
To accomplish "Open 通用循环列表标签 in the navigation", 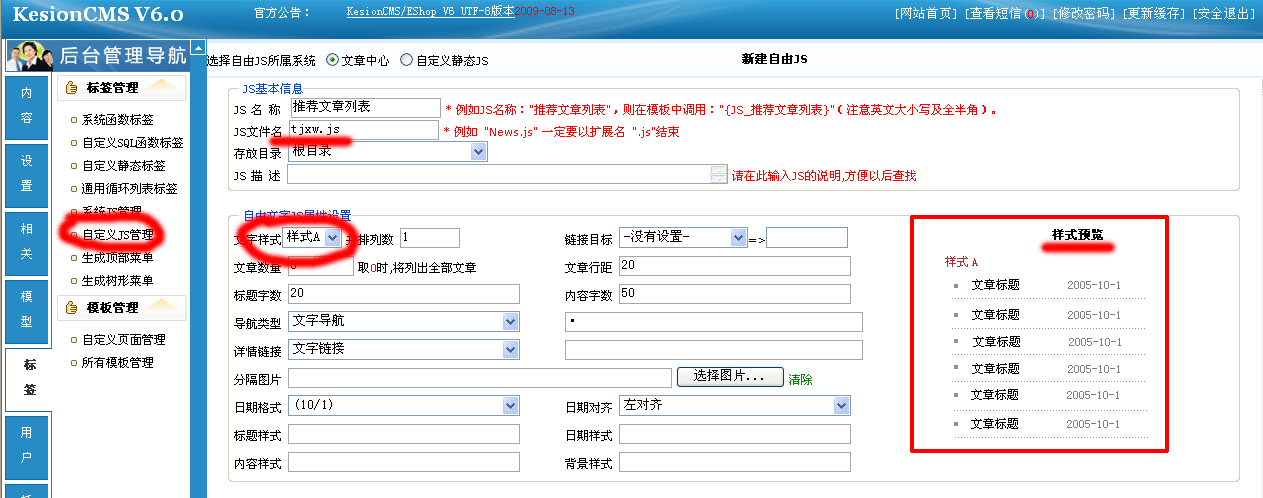I will tap(130, 189).
